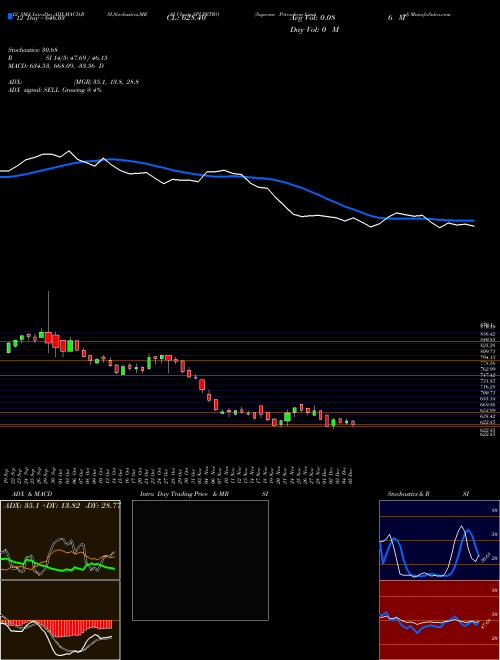Click the 'Avg Vol: 0.08' label
500x660 pixels.
coord(312,18)
